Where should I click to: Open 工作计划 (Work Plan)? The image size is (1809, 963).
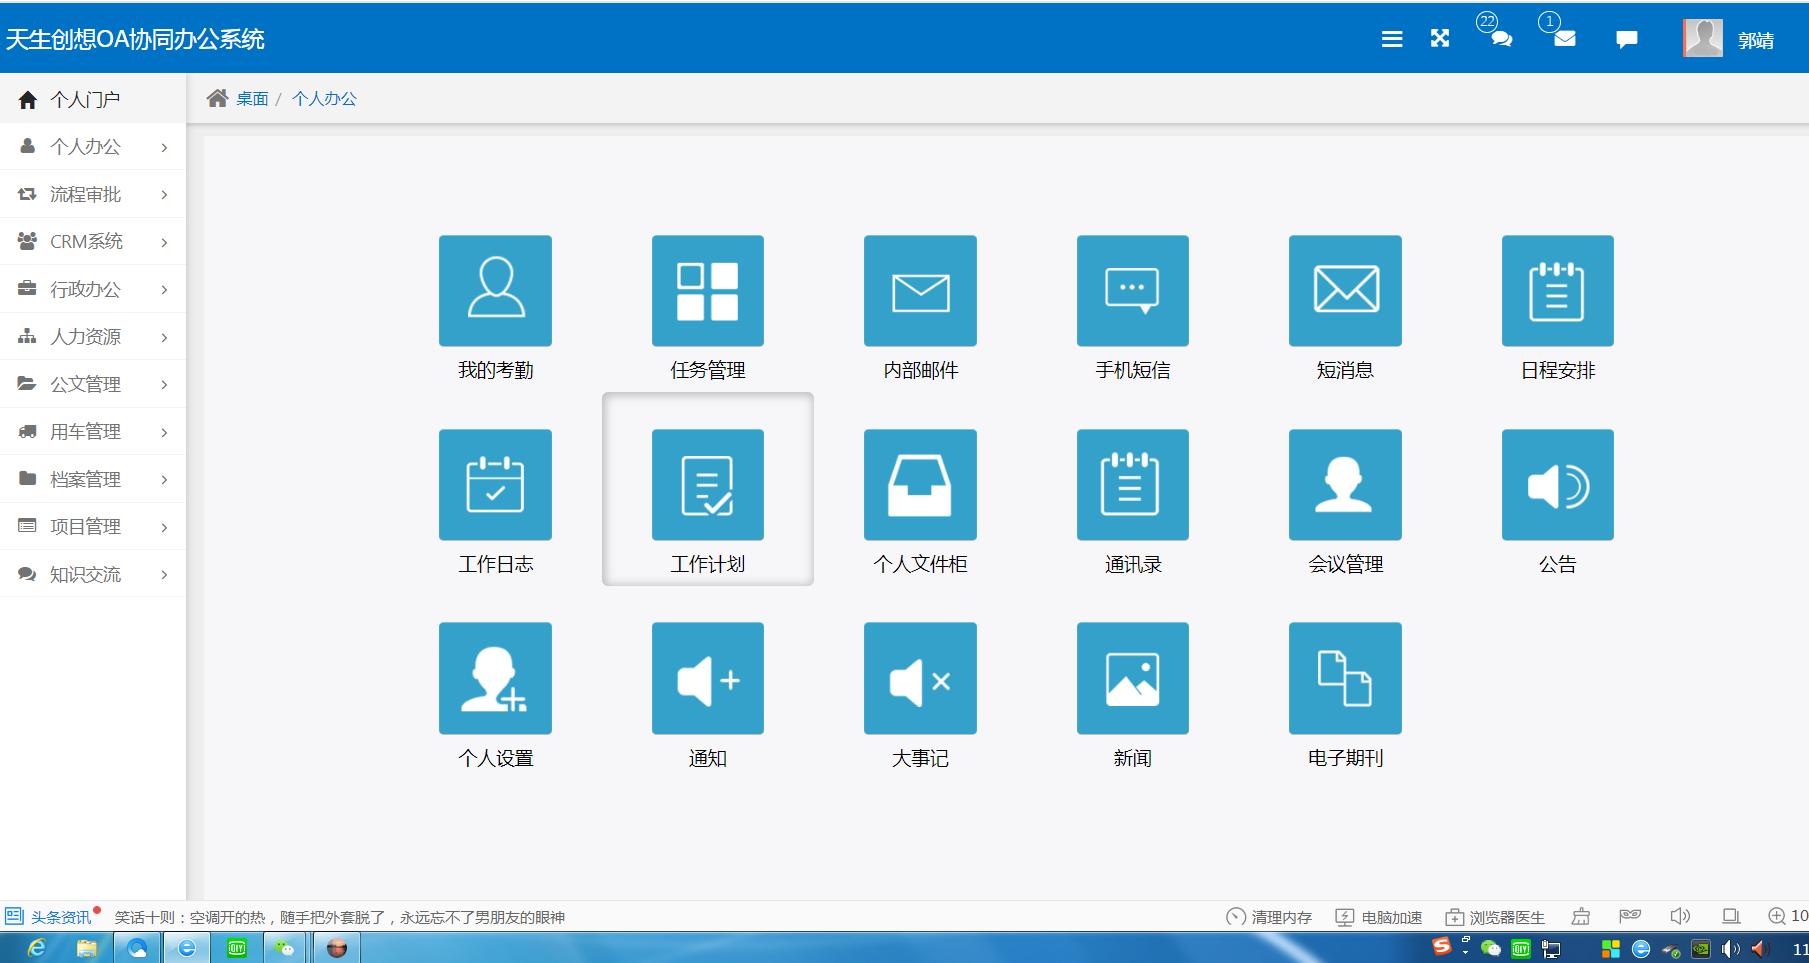pyautogui.click(x=707, y=485)
